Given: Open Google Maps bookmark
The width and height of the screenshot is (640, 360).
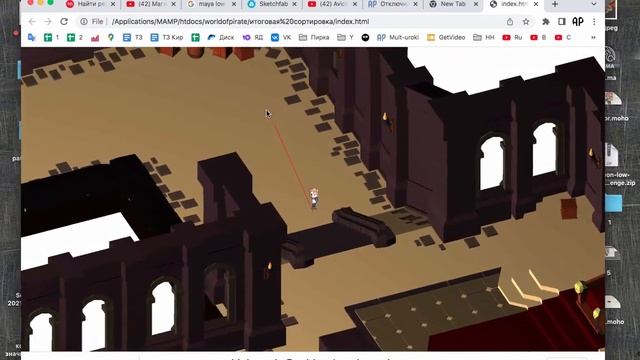Looking at the screenshot, I should coord(111,38).
